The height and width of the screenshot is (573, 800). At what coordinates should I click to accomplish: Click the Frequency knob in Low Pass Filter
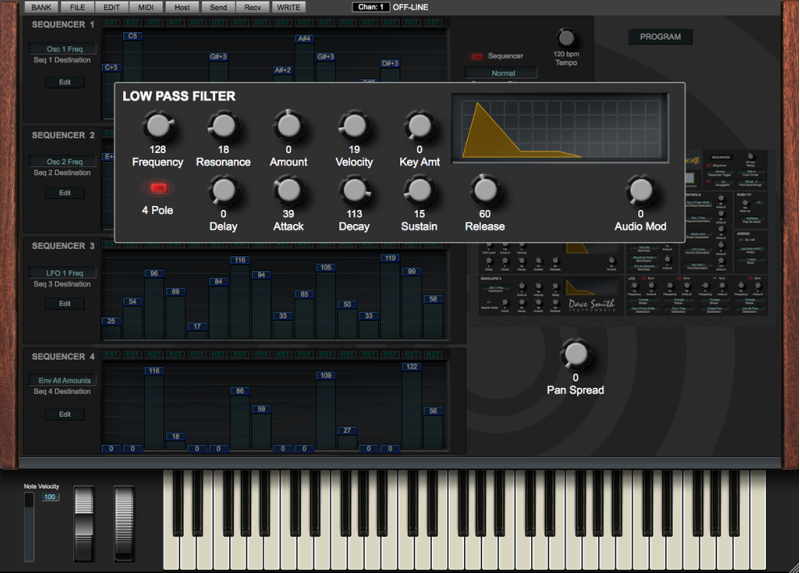click(157, 125)
